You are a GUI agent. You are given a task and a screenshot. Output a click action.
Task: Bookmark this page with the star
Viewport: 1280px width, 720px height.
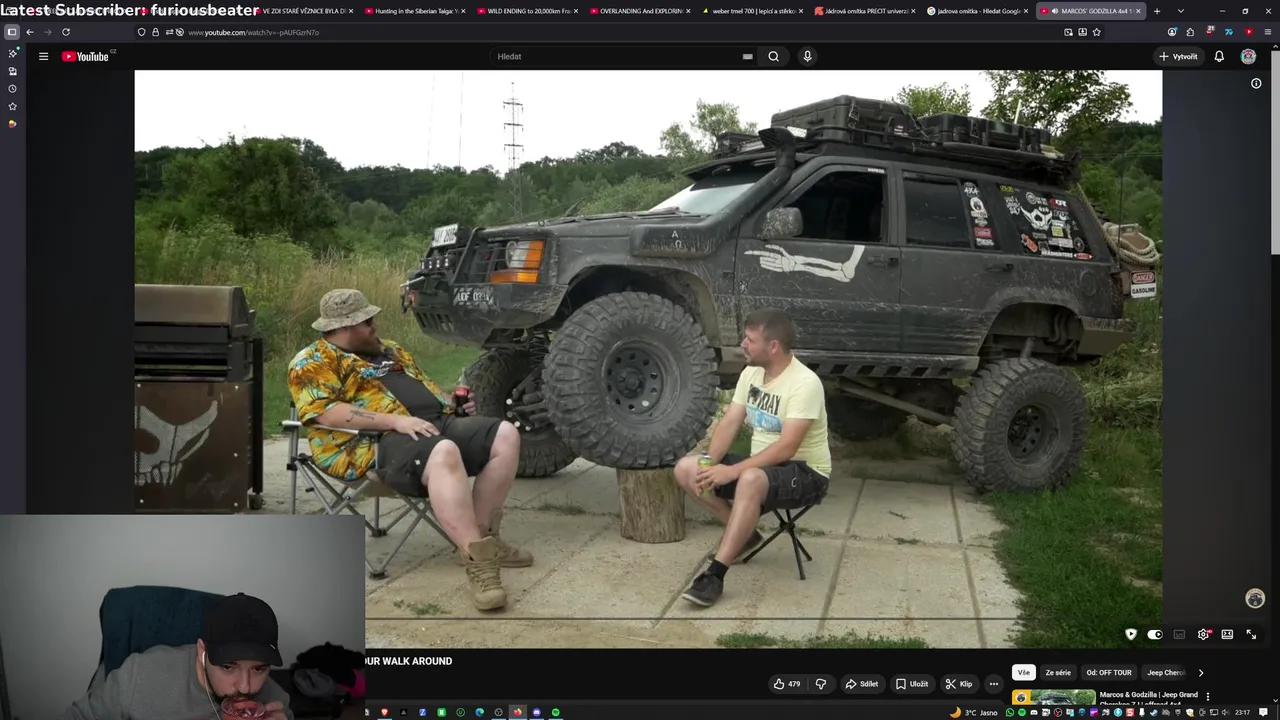(1096, 32)
